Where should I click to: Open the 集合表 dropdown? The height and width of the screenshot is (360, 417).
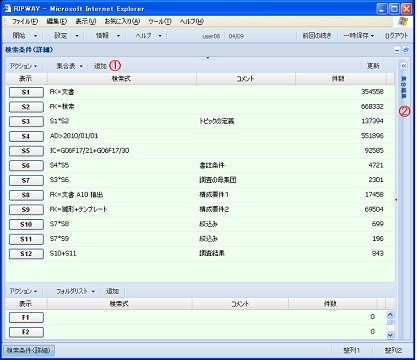tap(69, 66)
